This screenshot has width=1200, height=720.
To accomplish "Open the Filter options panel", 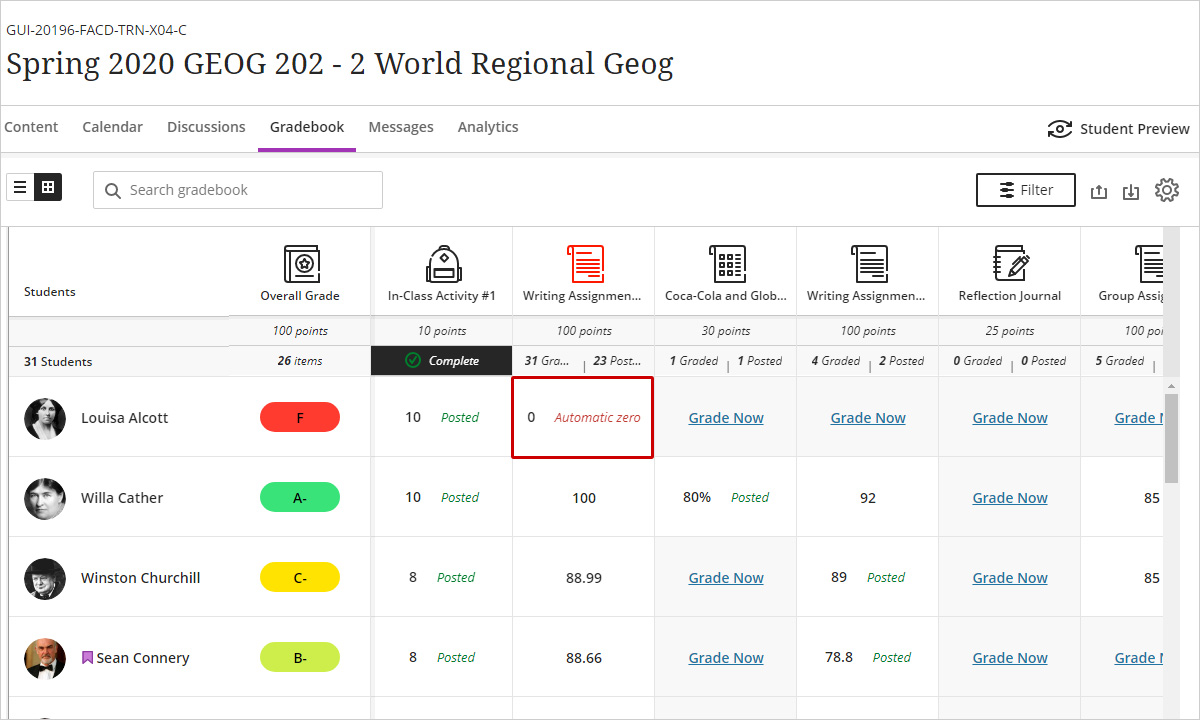I will coord(1025,190).
